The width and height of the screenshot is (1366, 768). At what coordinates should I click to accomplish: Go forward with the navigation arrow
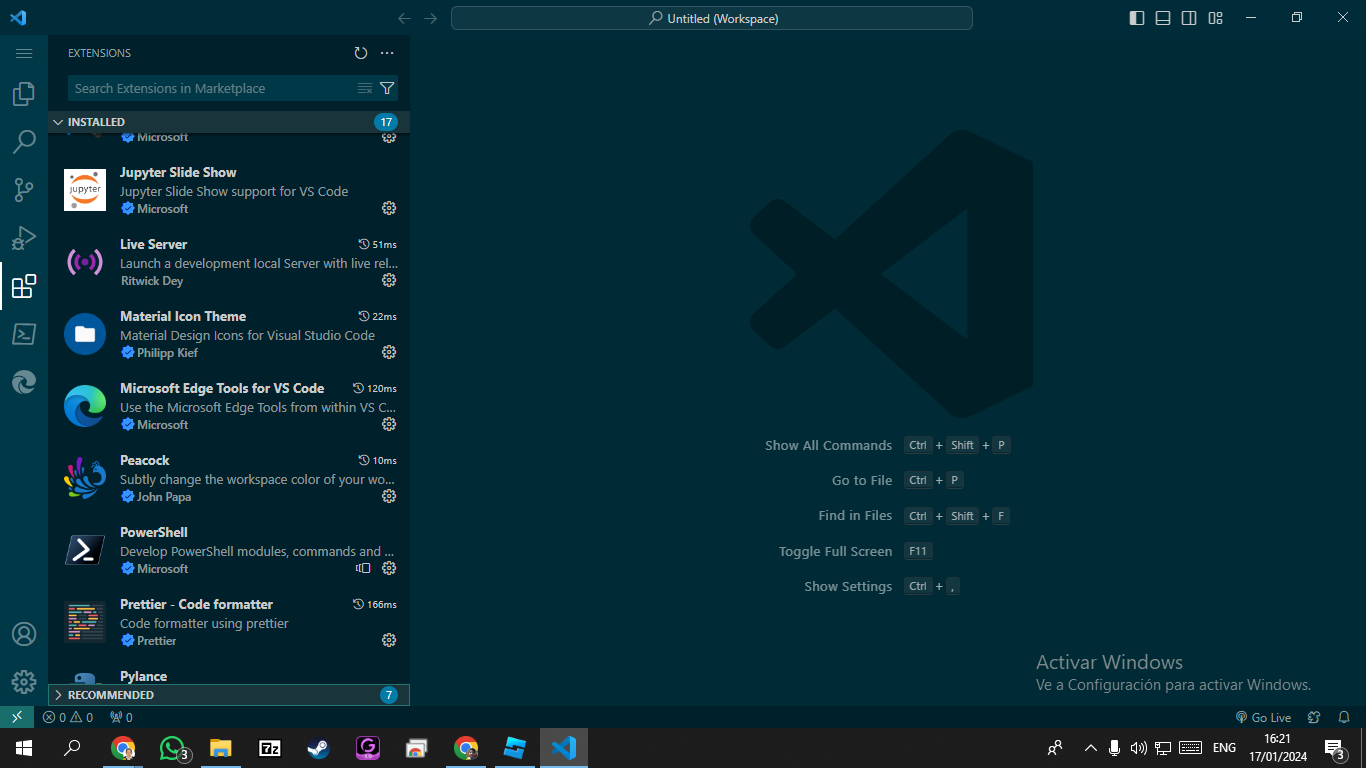[x=431, y=18]
